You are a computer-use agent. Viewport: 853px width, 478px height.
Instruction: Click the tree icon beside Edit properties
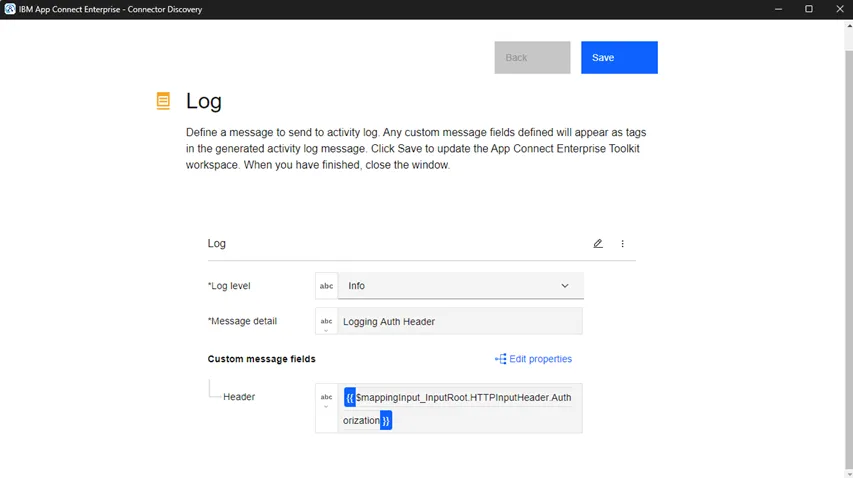click(x=500, y=359)
